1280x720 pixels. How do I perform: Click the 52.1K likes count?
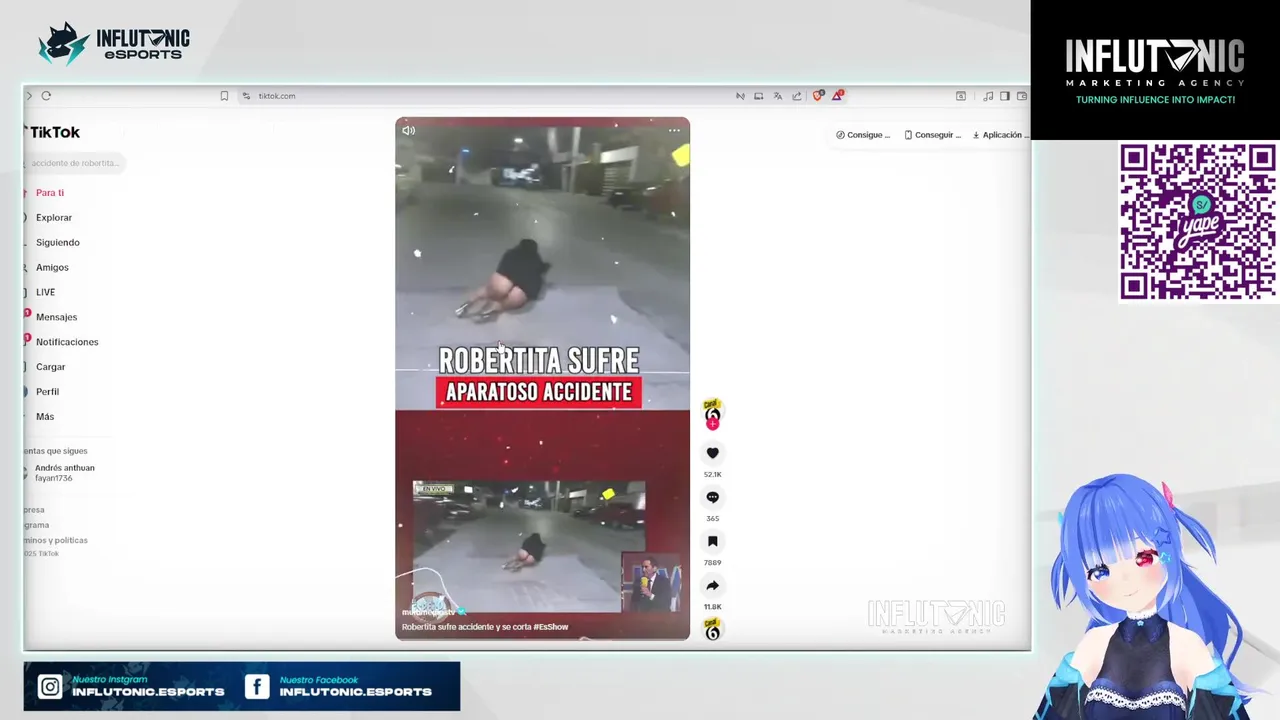[712, 474]
